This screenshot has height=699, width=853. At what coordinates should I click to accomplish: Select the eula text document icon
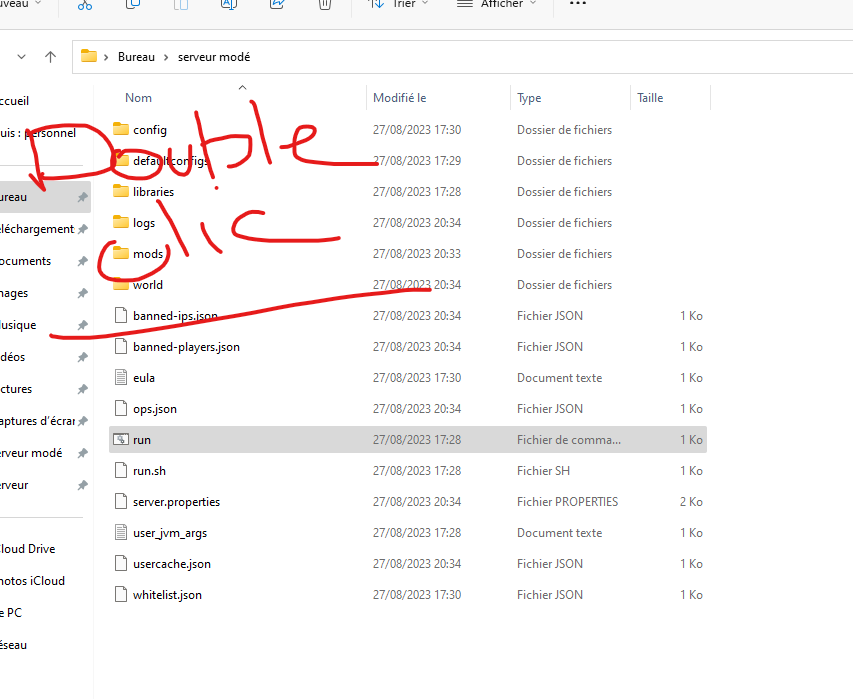(x=121, y=378)
